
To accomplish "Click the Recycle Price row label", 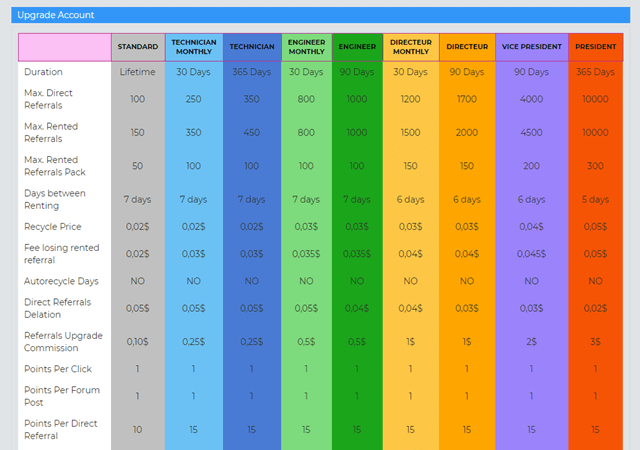I will point(53,227).
